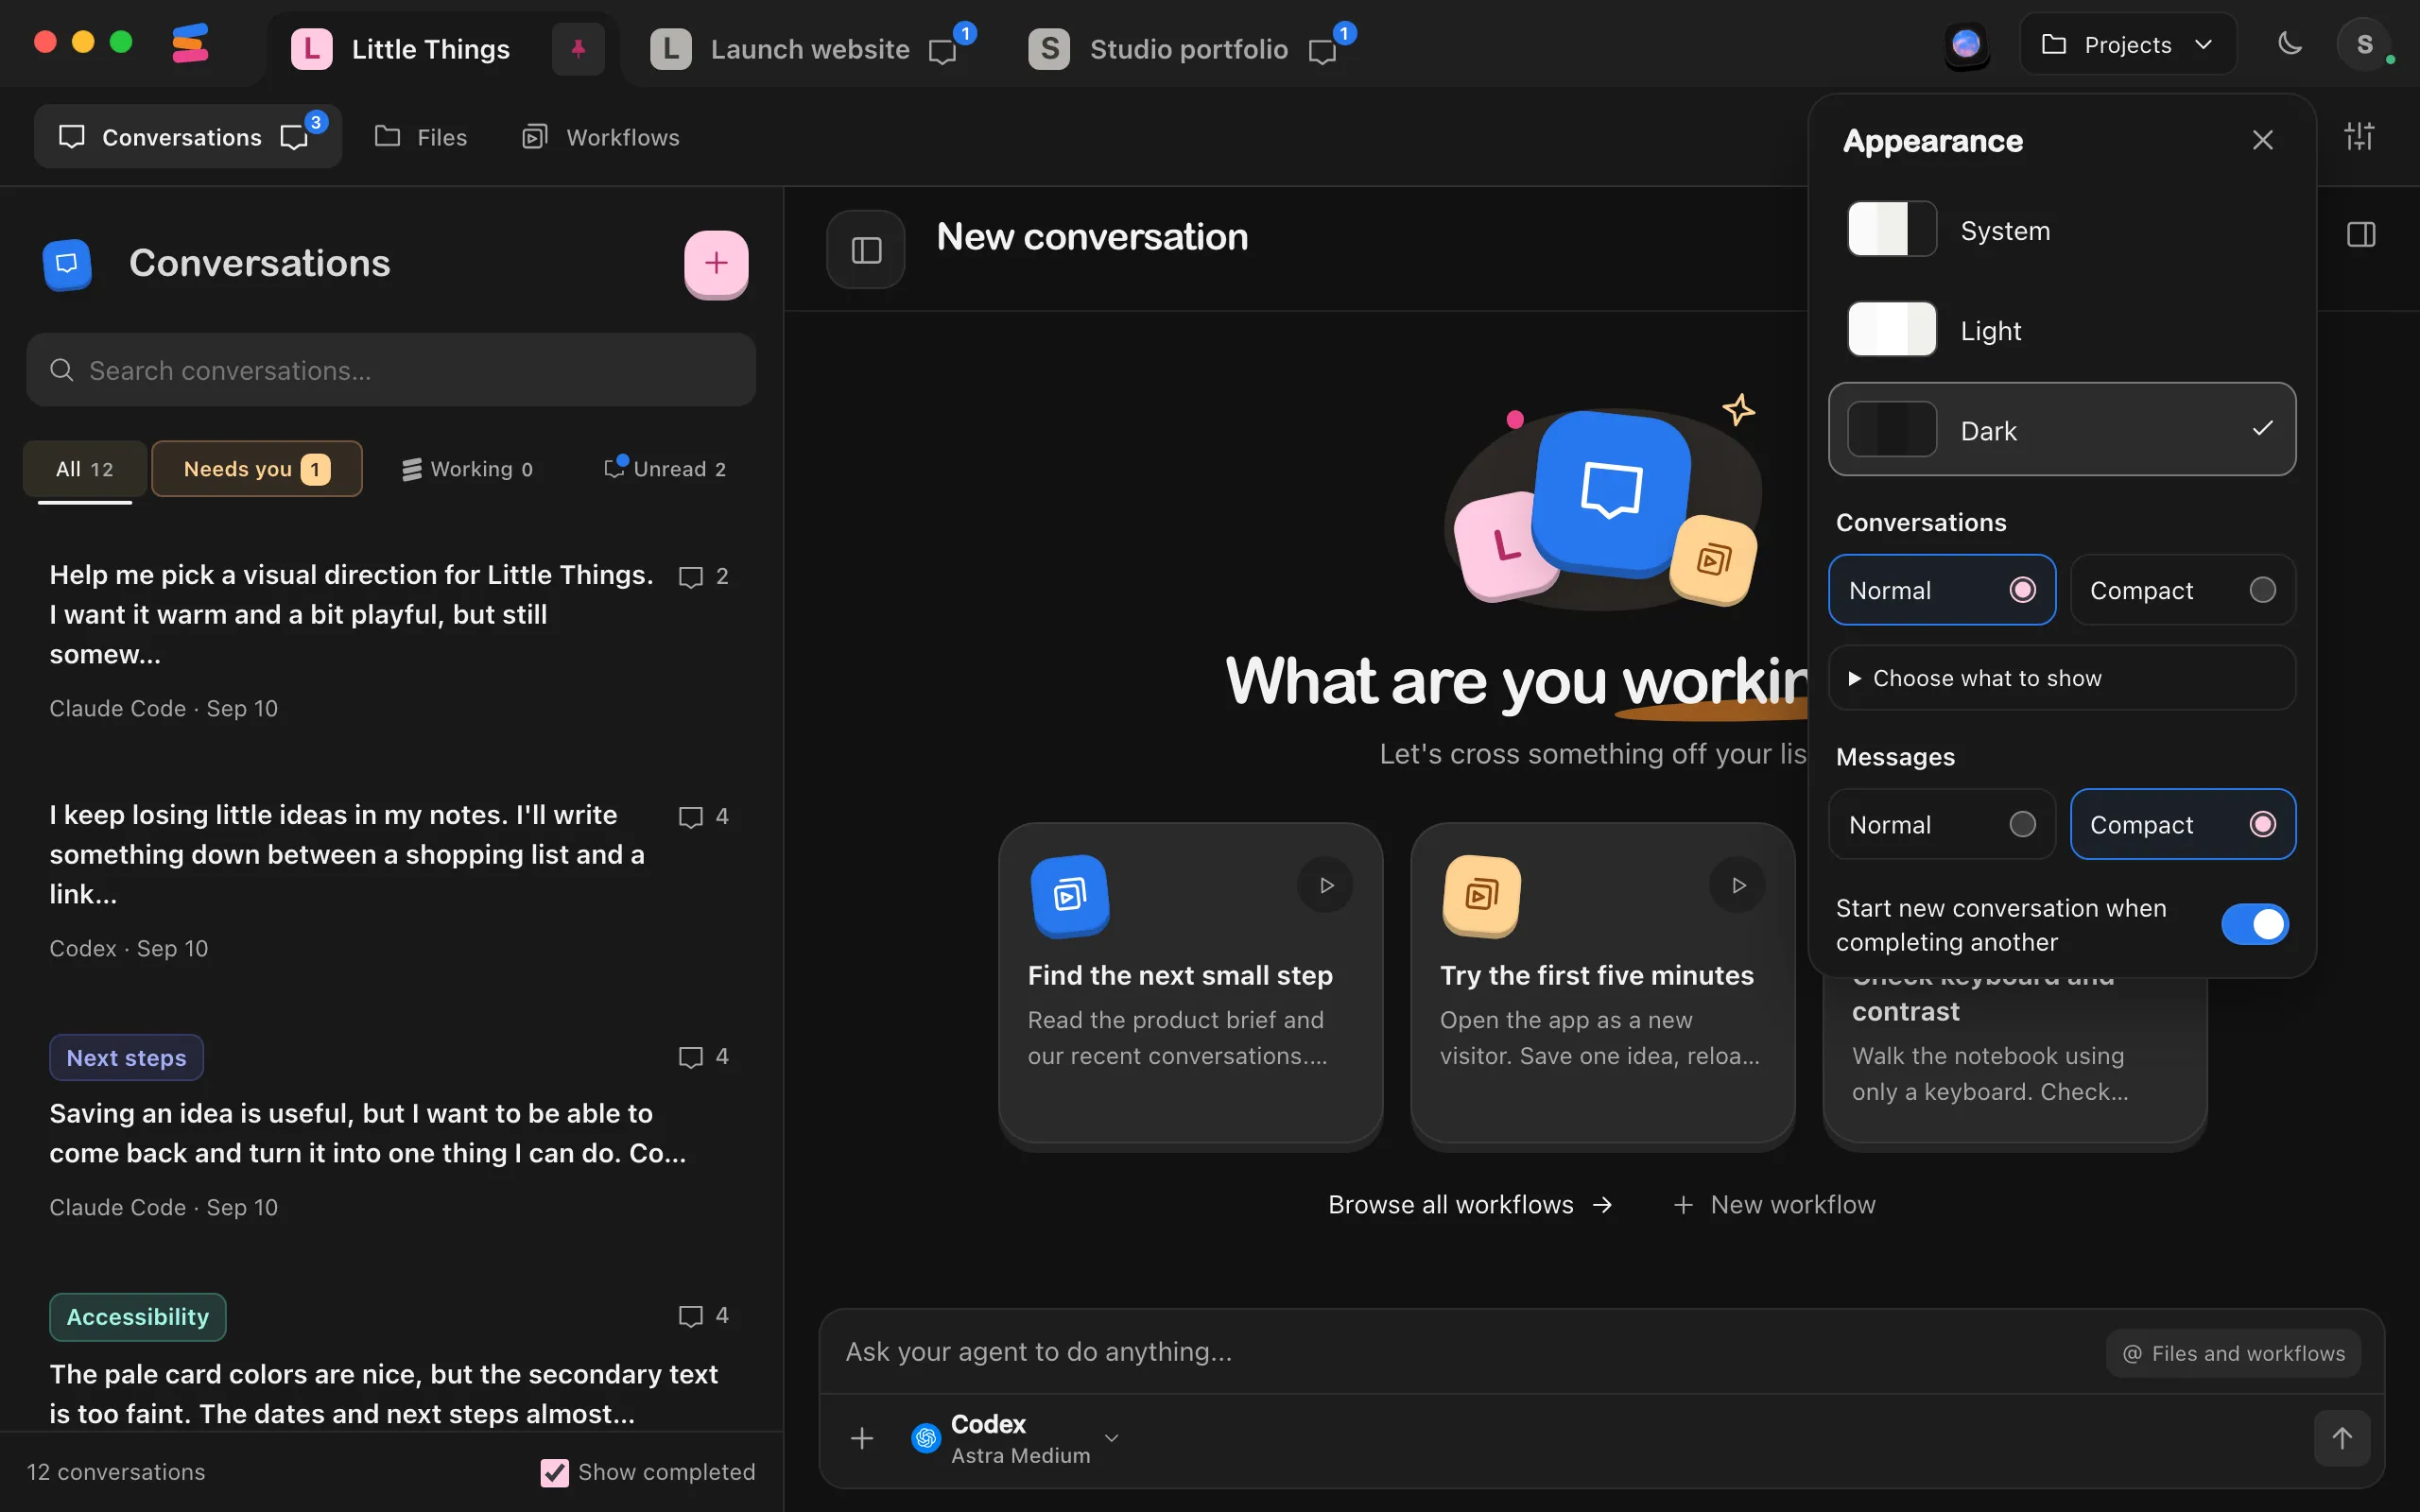Click the colorful orb assistant icon
Image resolution: width=2420 pixels, height=1512 pixels.
click(x=1966, y=44)
